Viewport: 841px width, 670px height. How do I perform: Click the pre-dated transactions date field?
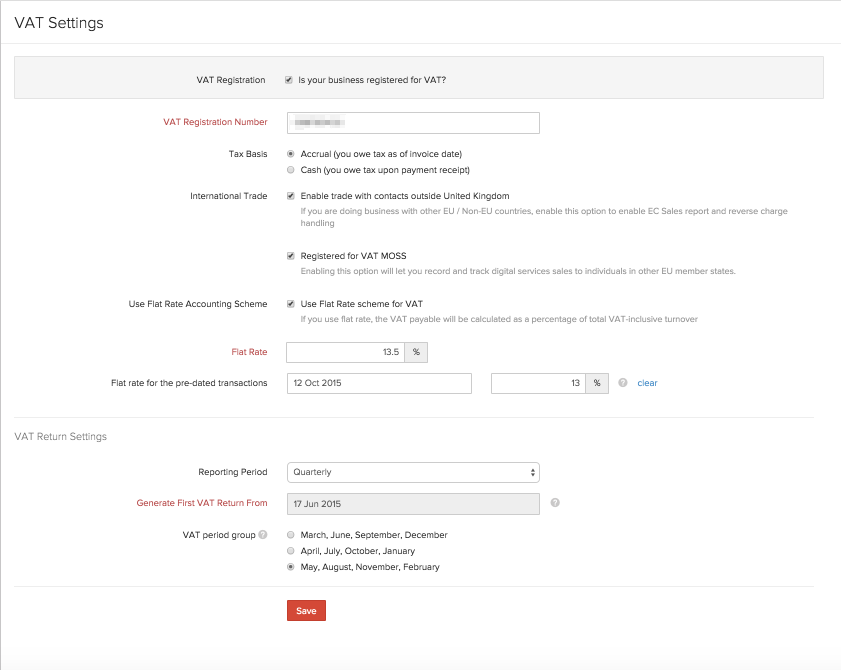(379, 383)
